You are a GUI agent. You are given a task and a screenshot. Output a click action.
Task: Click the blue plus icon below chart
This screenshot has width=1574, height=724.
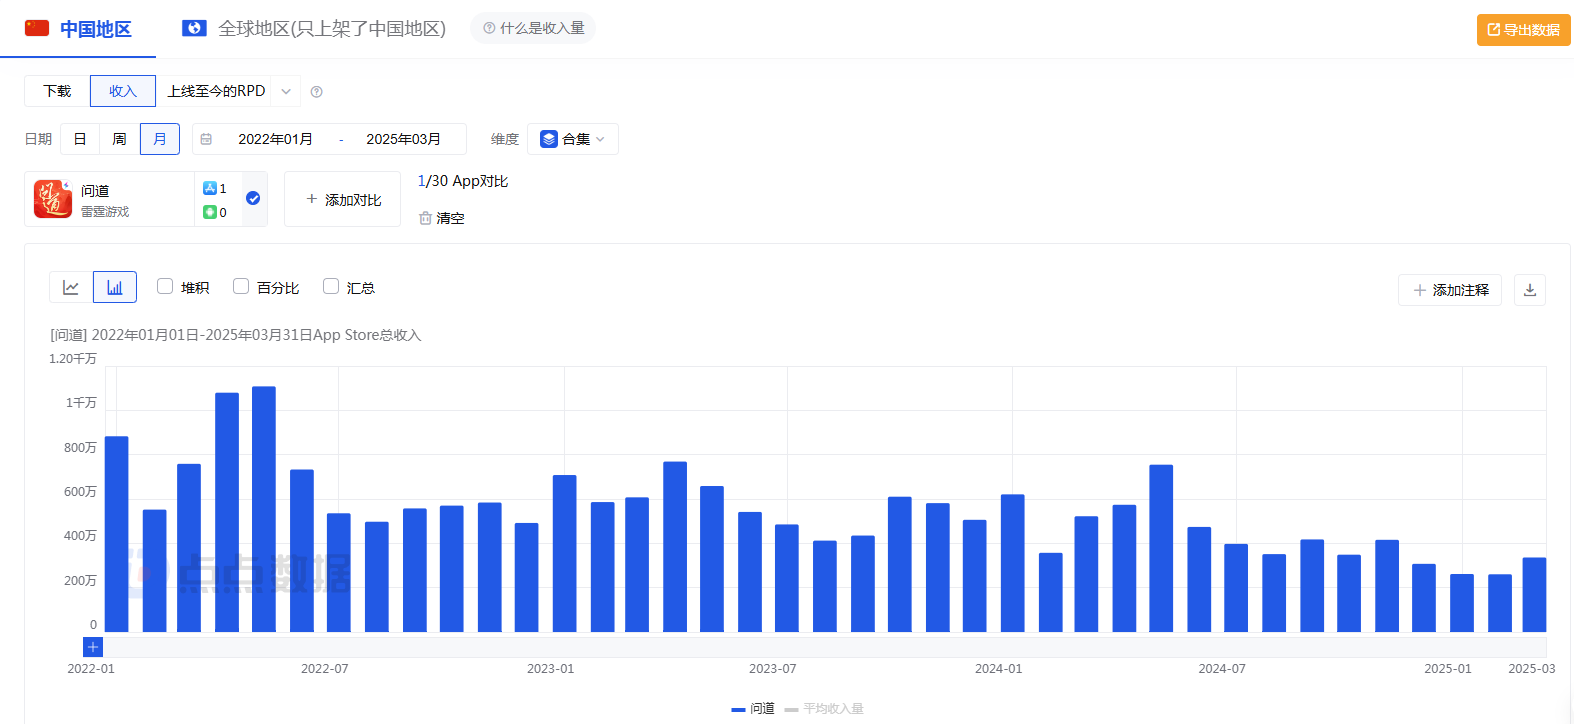pos(93,647)
